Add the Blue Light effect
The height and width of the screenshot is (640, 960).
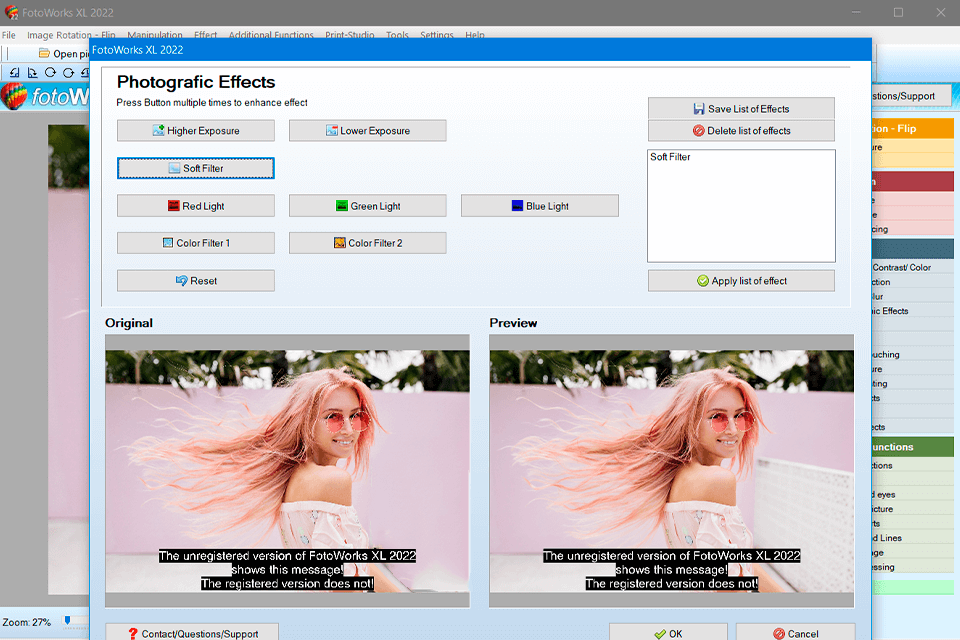tap(539, 206)
